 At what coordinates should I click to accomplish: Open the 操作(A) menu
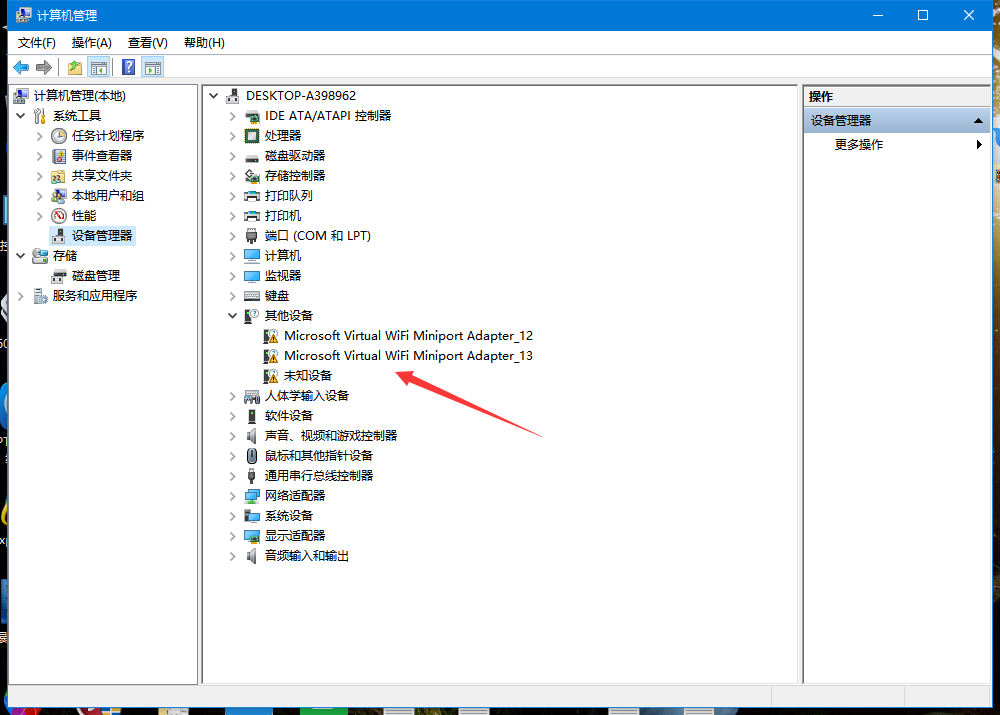[92, 43]
